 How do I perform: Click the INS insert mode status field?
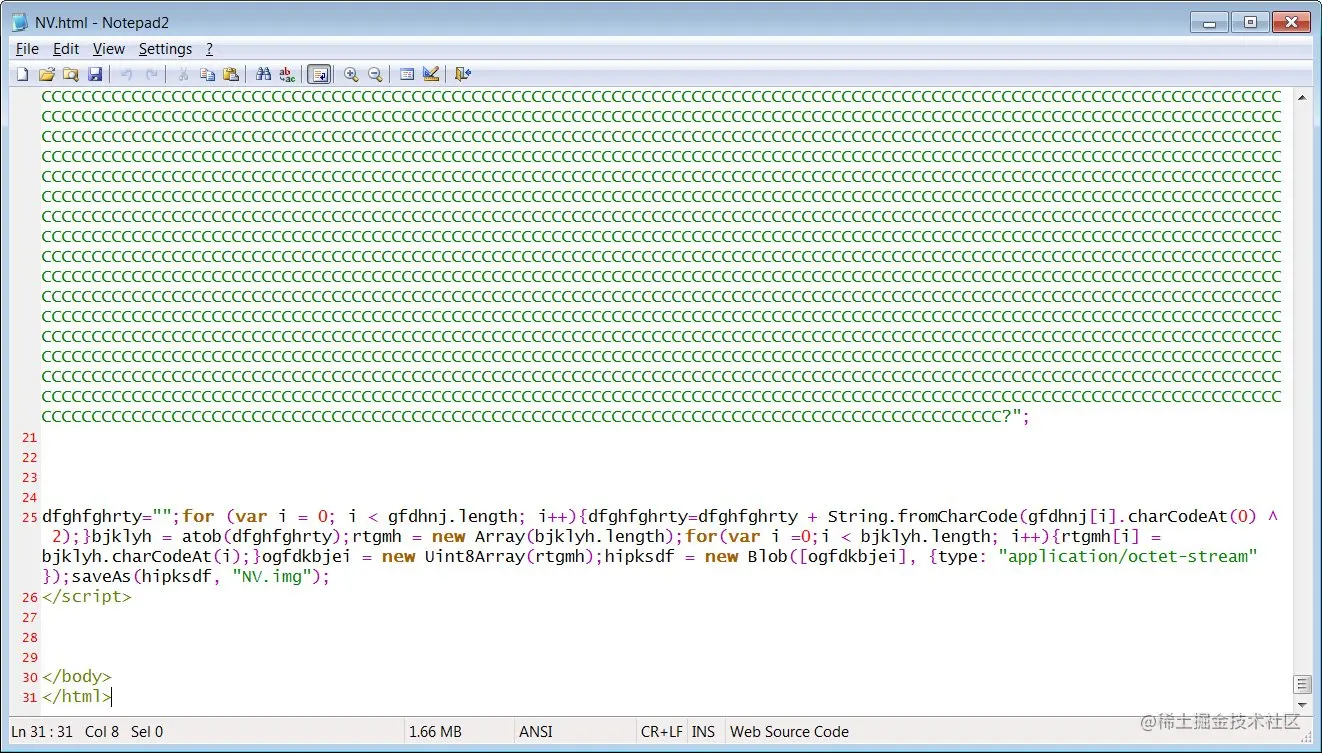703,731
